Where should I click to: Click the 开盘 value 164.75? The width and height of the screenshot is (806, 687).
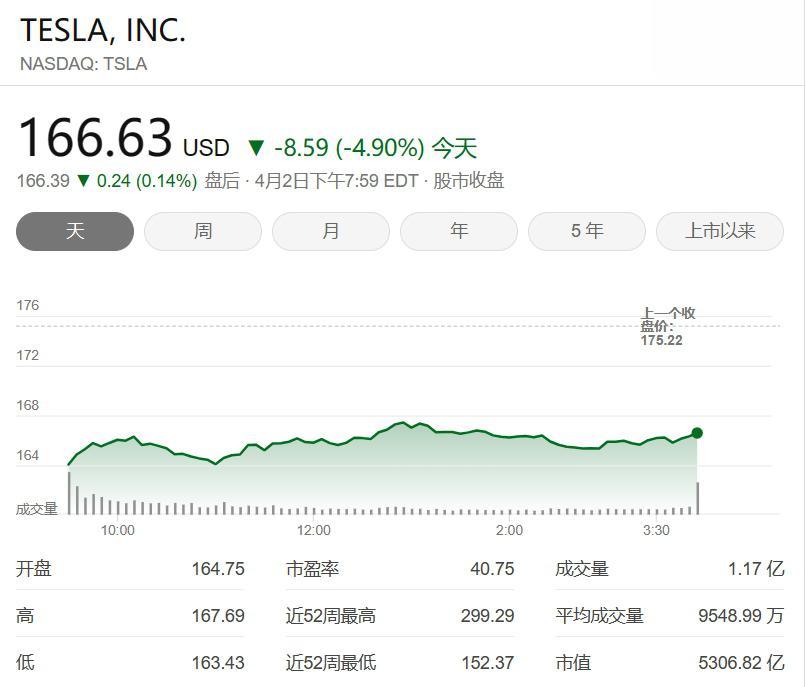pos(218,569)
